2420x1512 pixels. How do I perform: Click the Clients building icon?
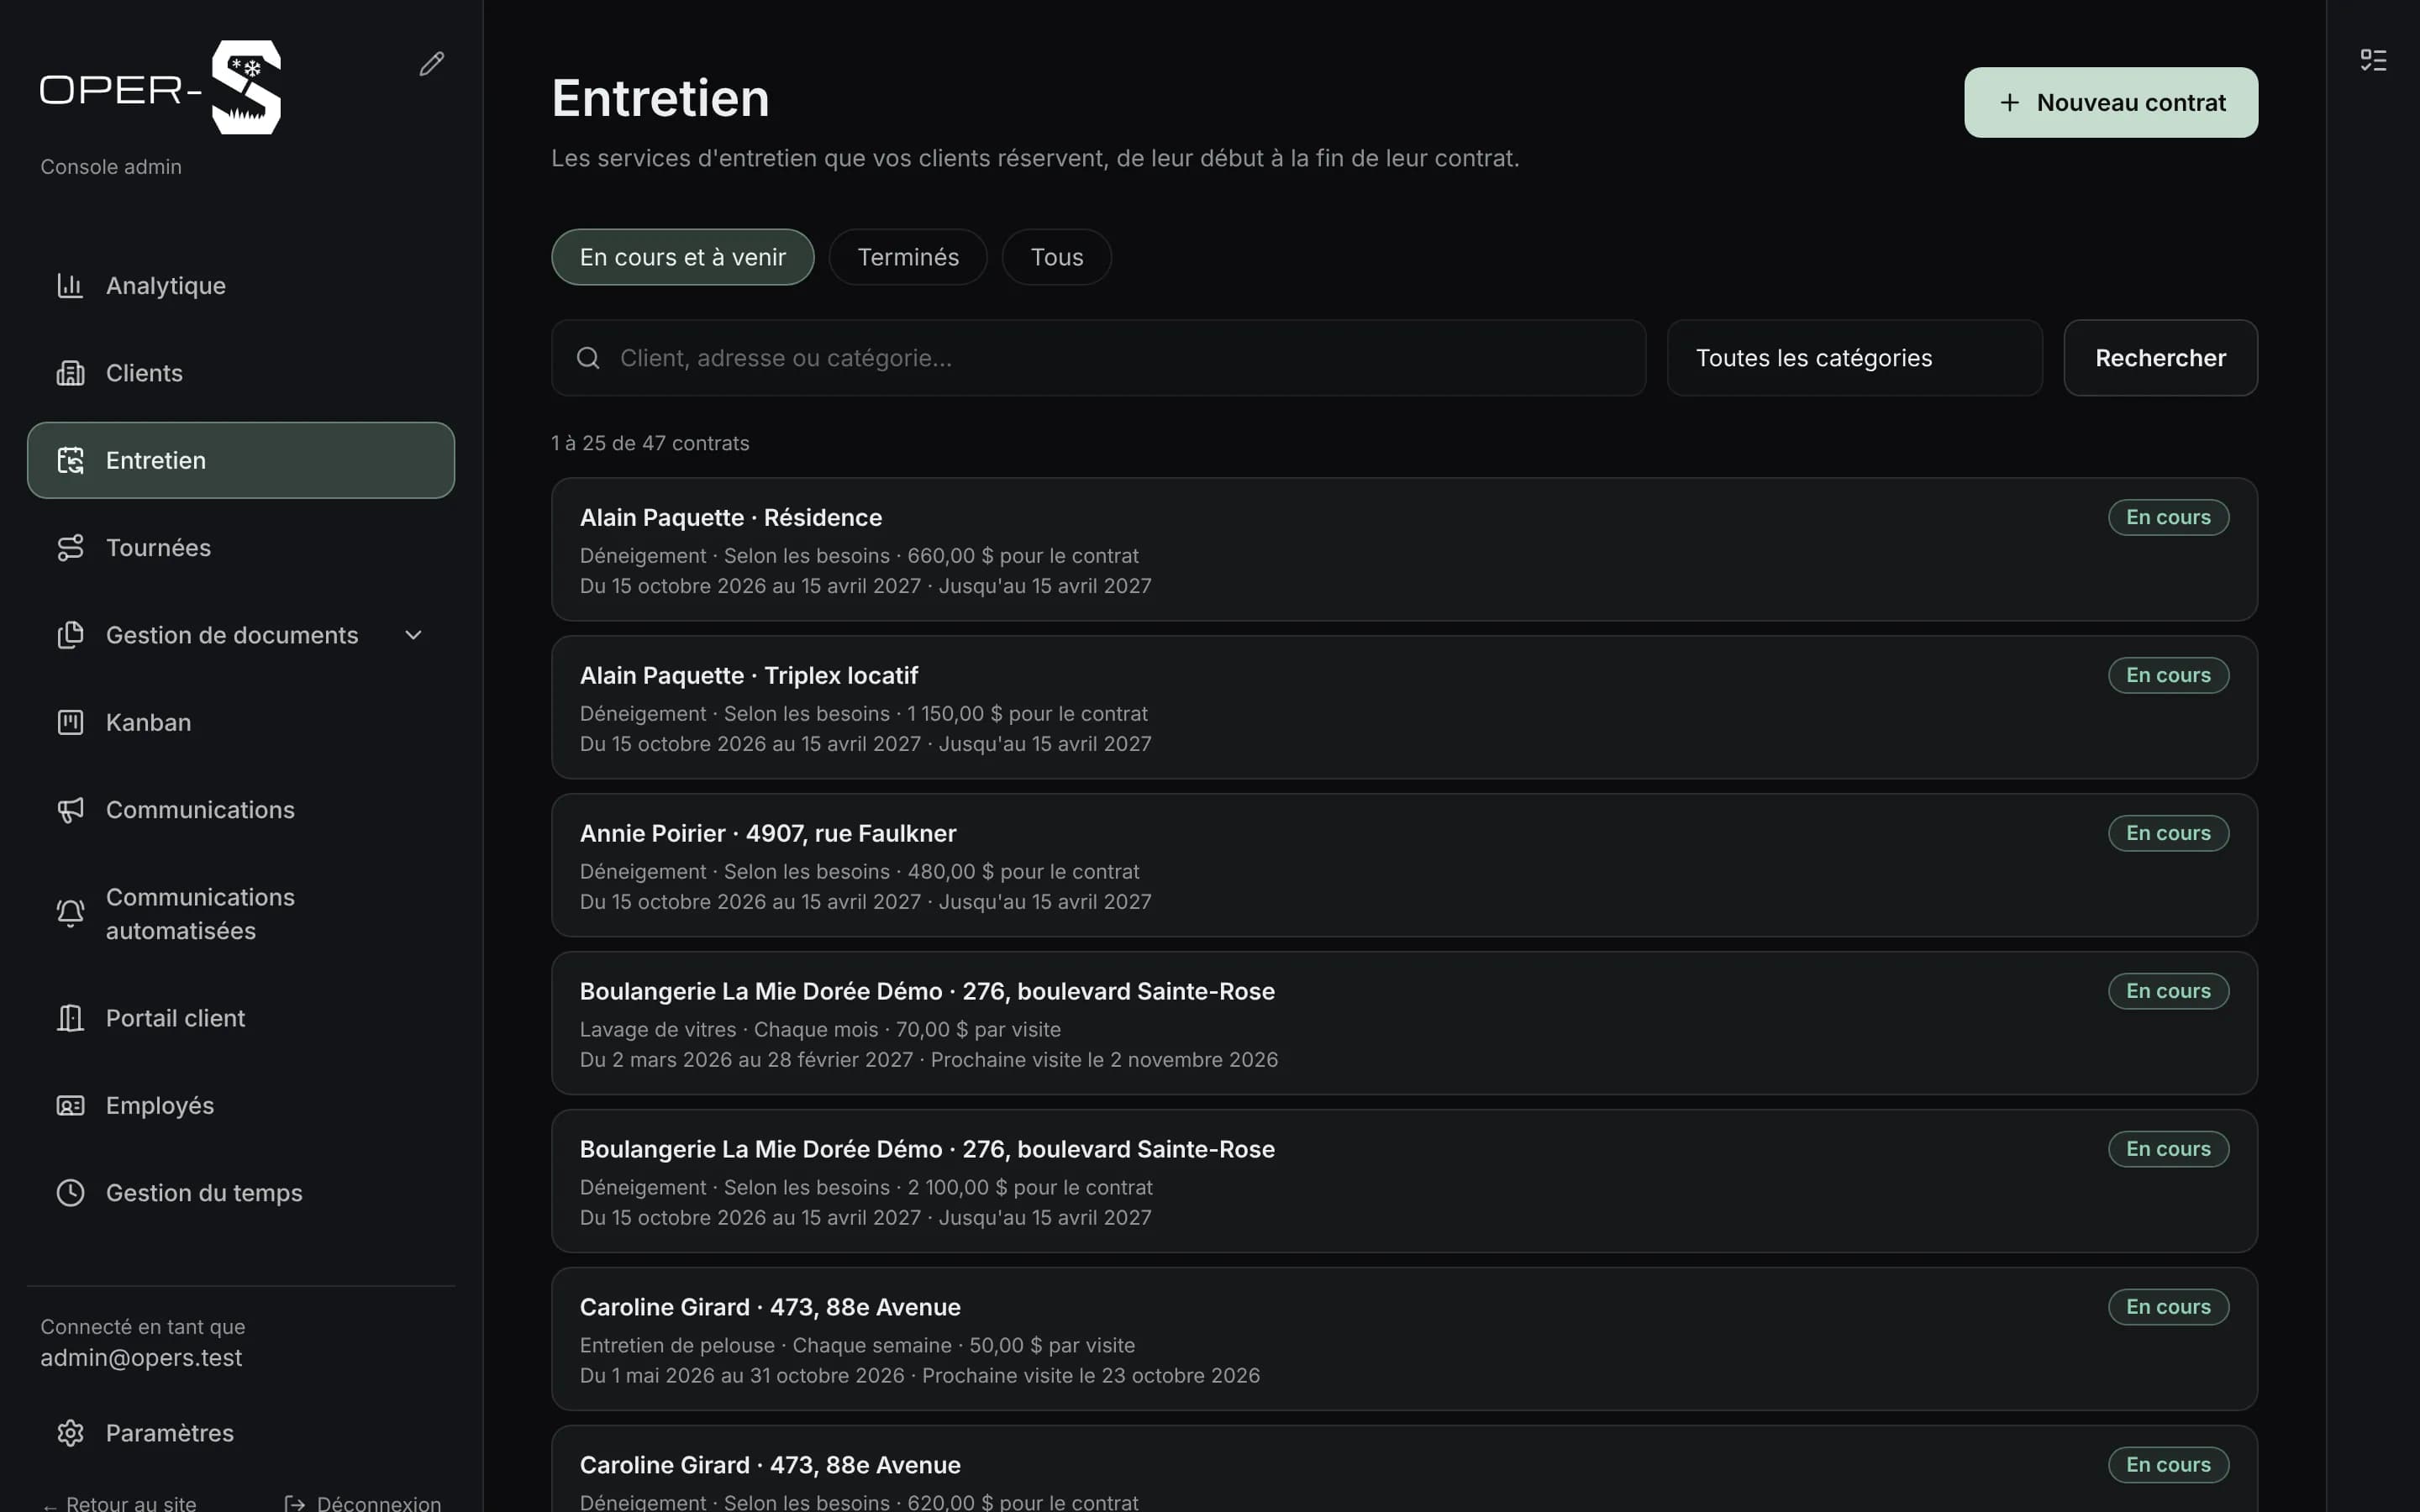point(70,373)
